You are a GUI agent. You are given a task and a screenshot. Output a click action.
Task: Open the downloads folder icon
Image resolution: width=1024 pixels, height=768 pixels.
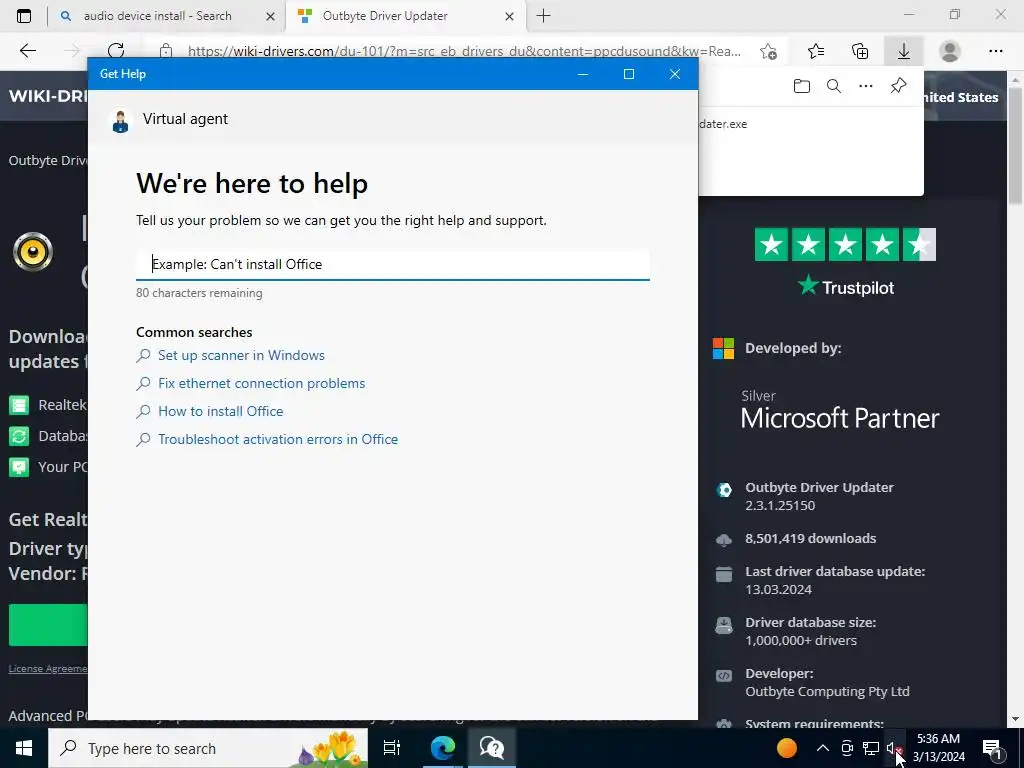coord(802,86)
